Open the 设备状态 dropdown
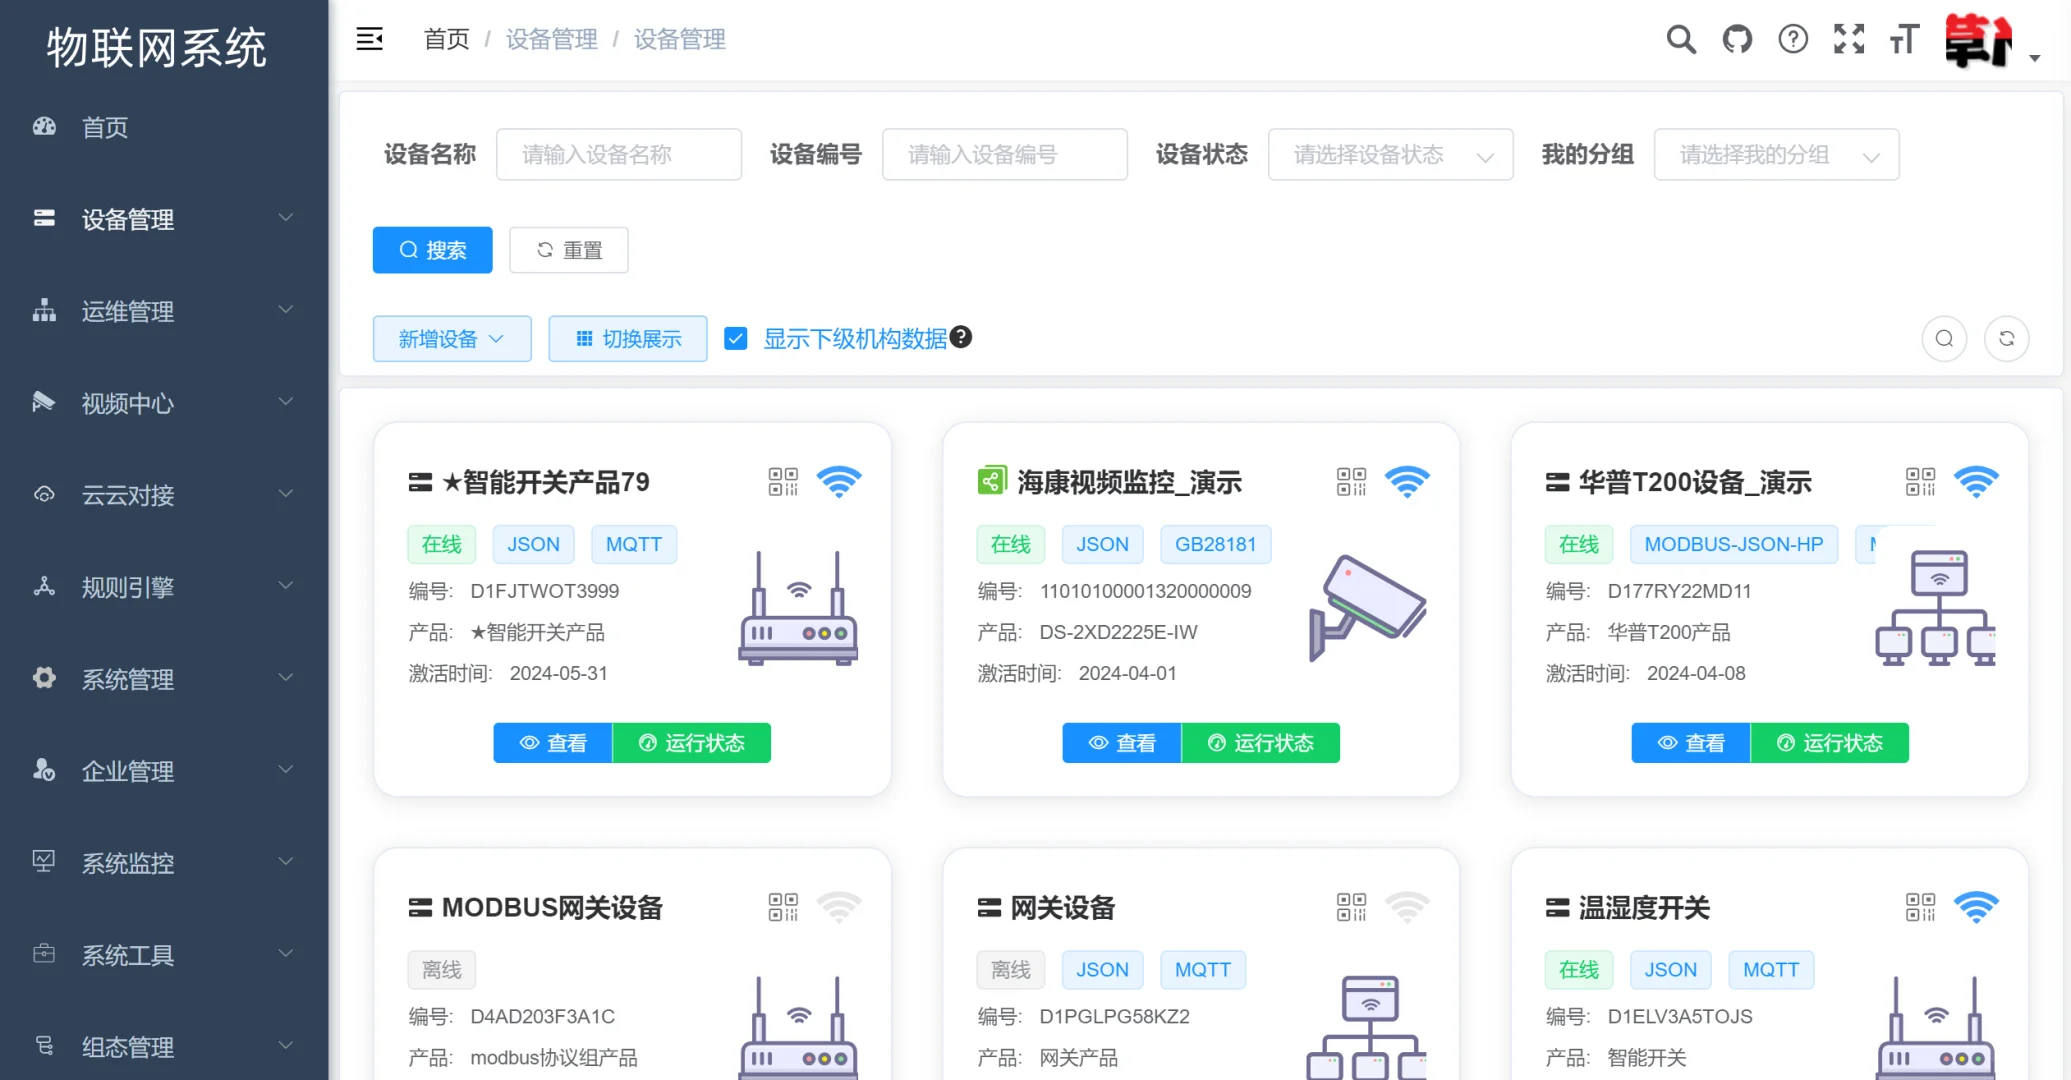The height and width of the screenshot is (1080, 2071). tap(1390, 154)
